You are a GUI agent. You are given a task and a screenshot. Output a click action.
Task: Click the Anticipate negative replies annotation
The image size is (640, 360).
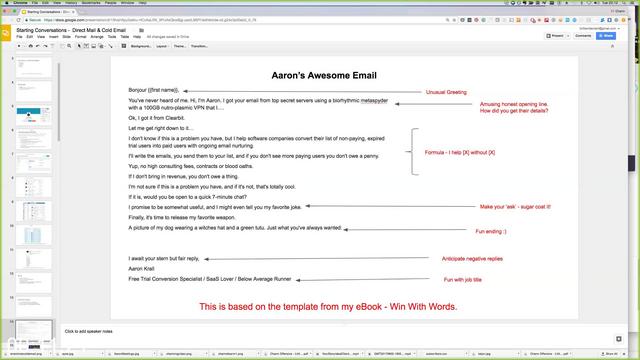(x=472, y=259)
